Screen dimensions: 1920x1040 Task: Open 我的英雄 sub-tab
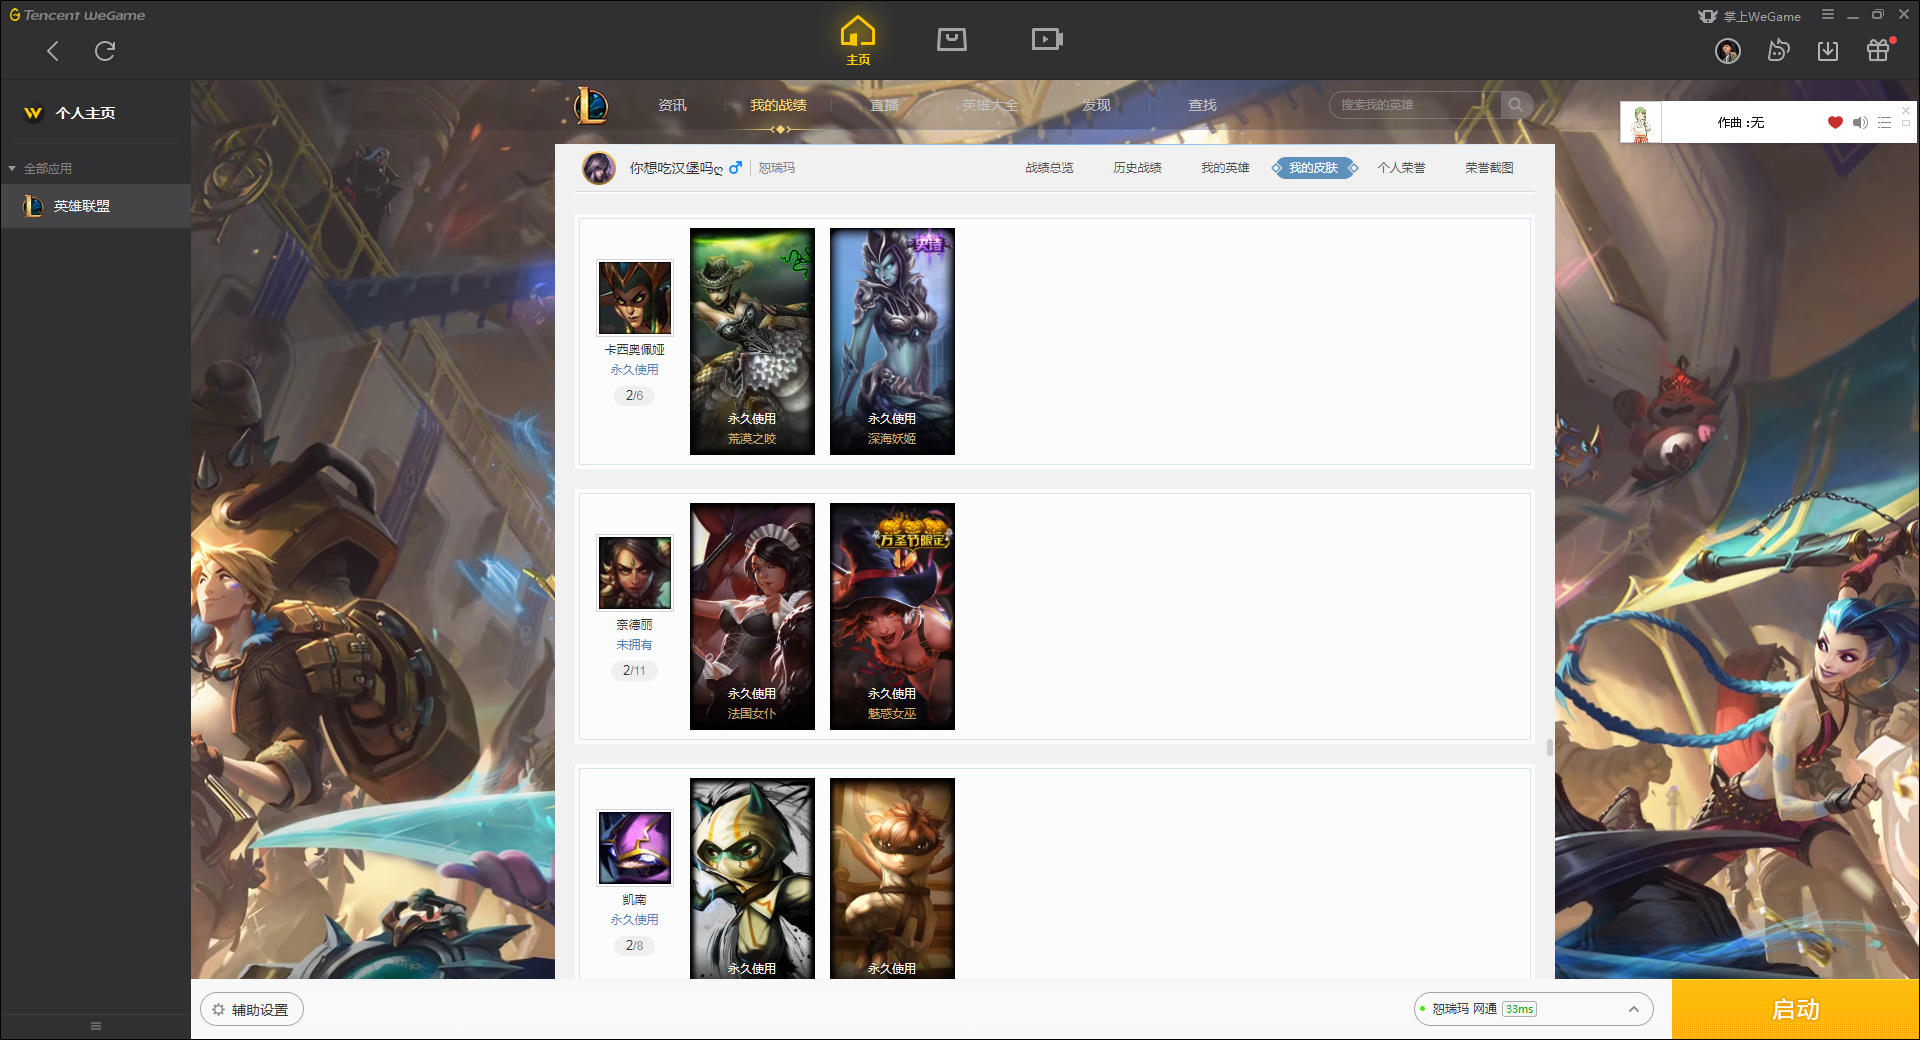tap(1225, 168)
